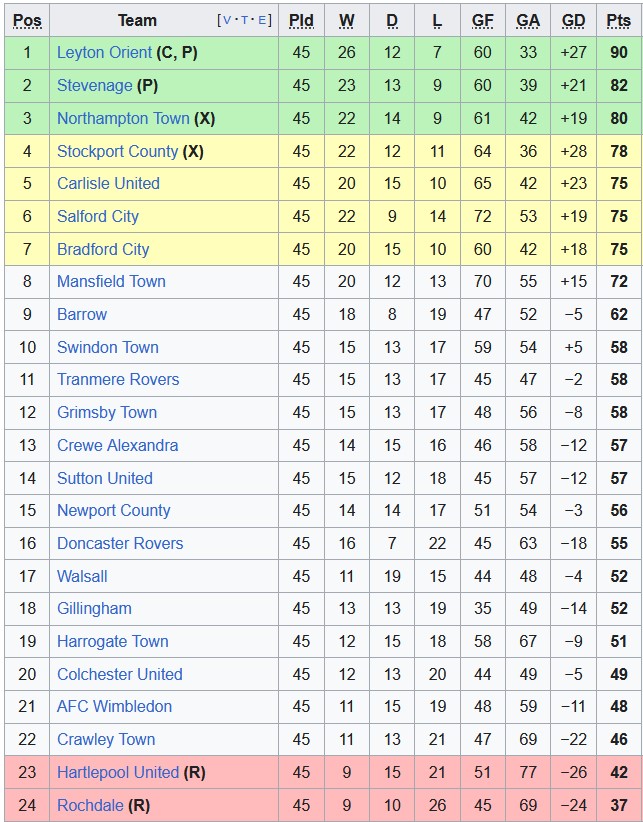Click the Pos column header abbreviation
643x822 pixels.
[27, 20]
